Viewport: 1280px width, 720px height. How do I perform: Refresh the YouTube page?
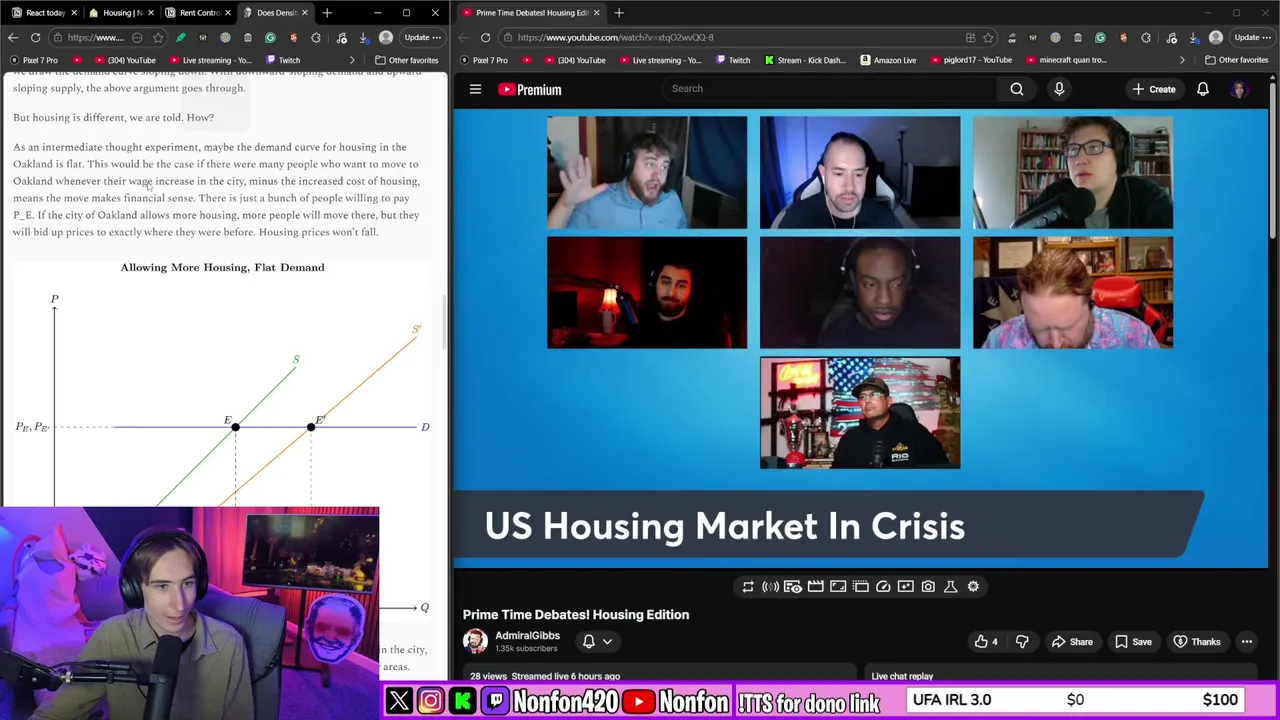click(485, 38)
